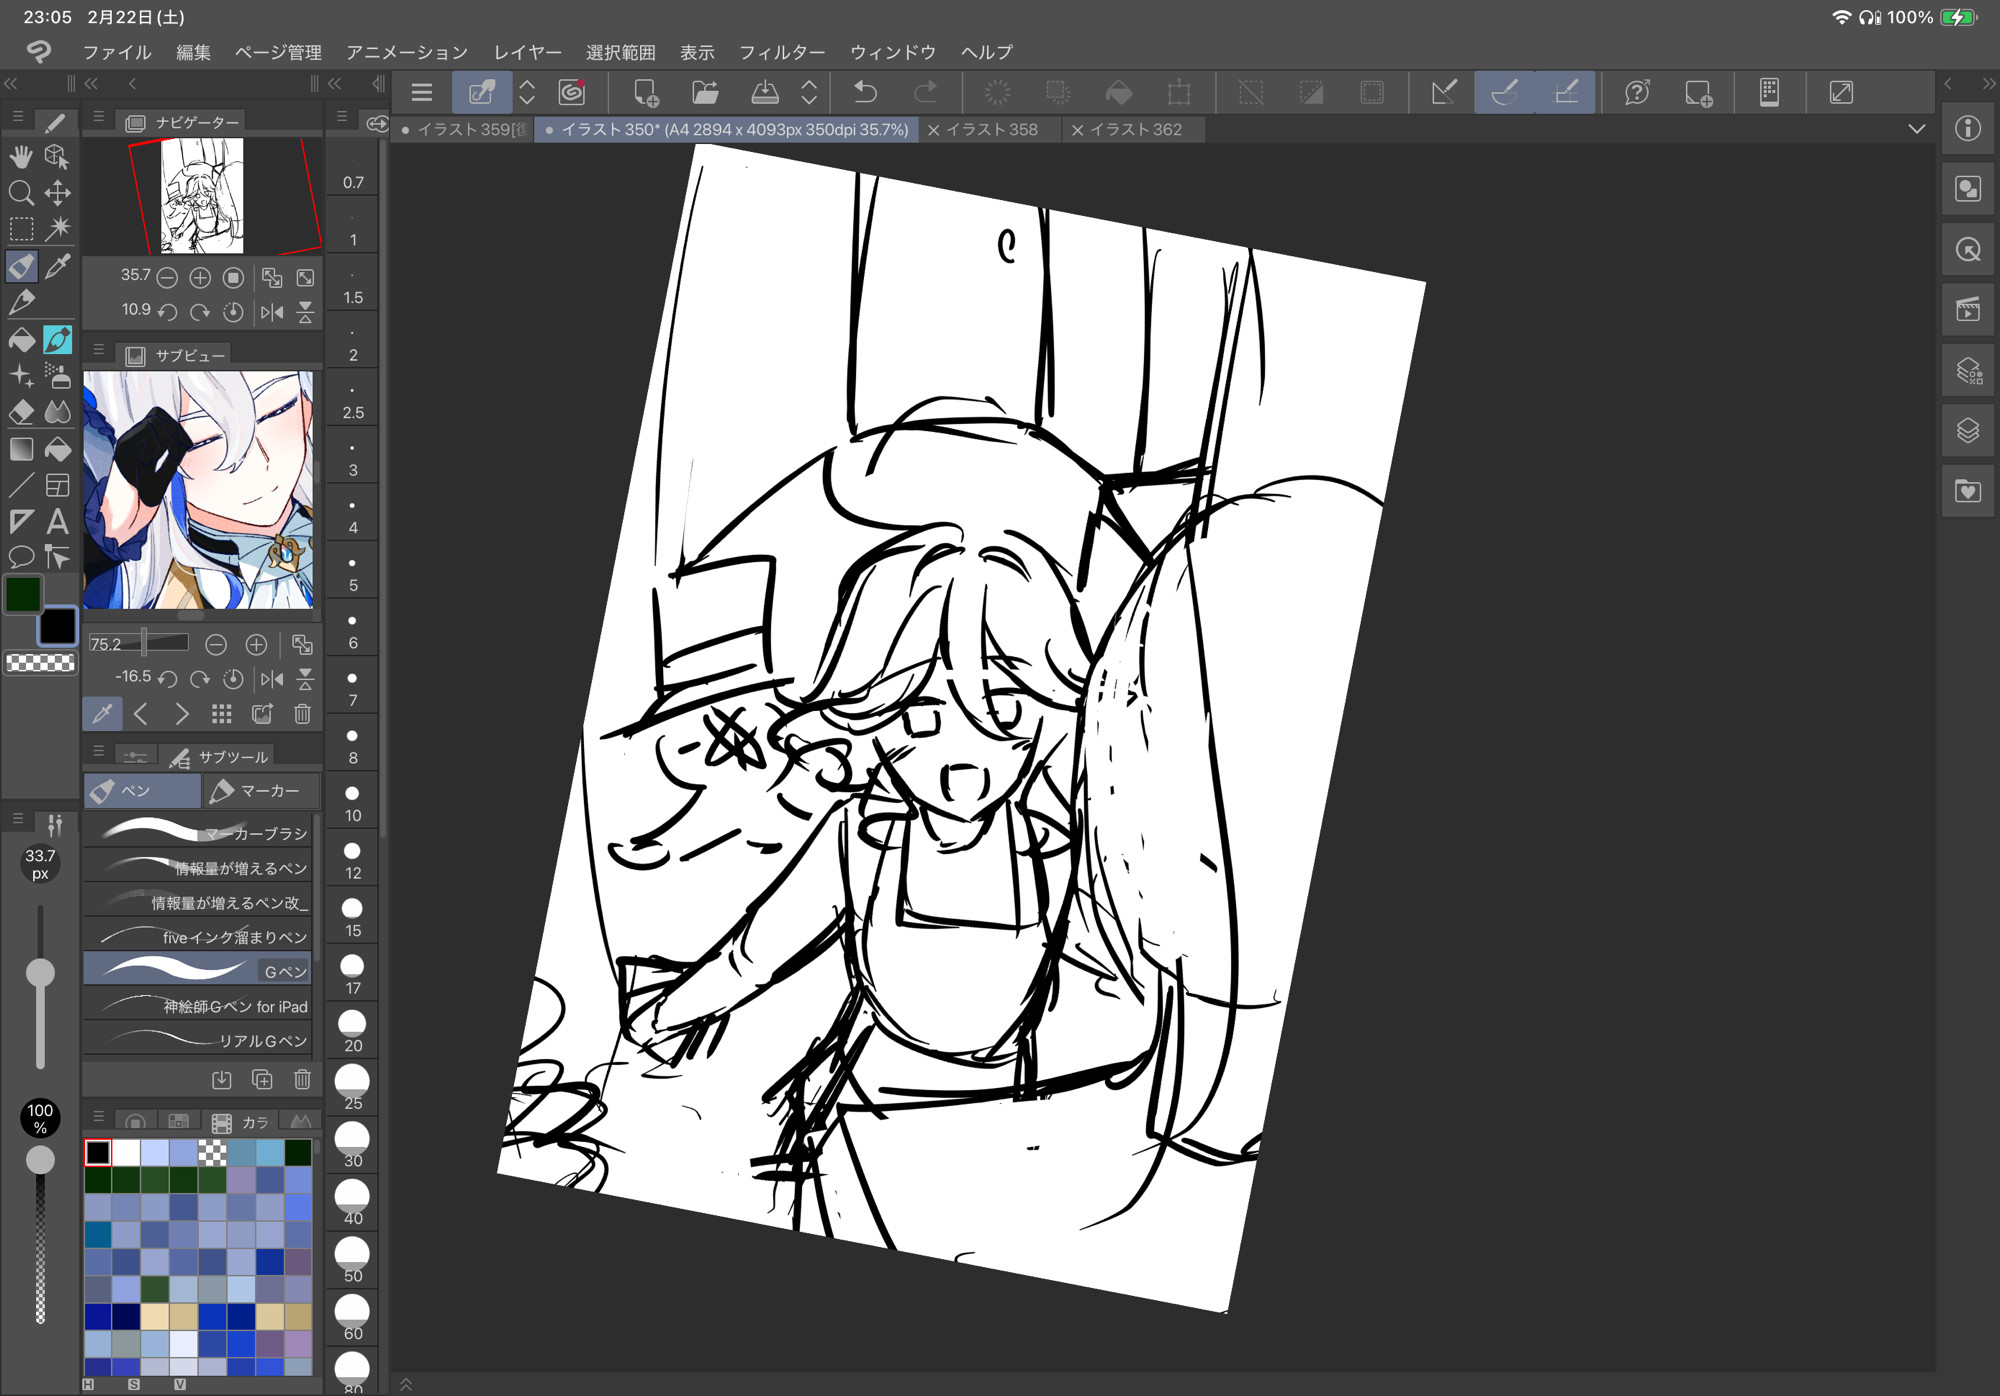Open the Sub View palette menu

[98, 350]
